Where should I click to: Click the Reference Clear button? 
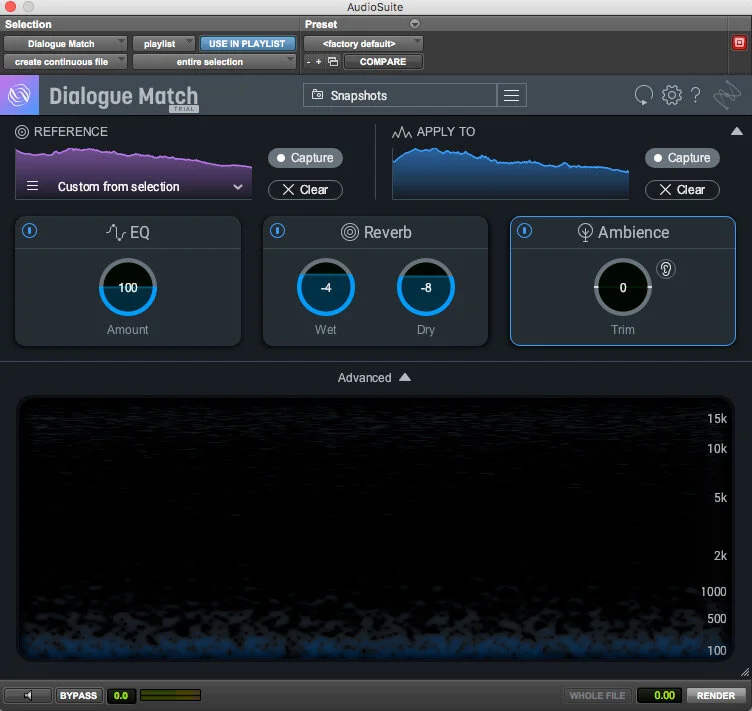point(306,190)
